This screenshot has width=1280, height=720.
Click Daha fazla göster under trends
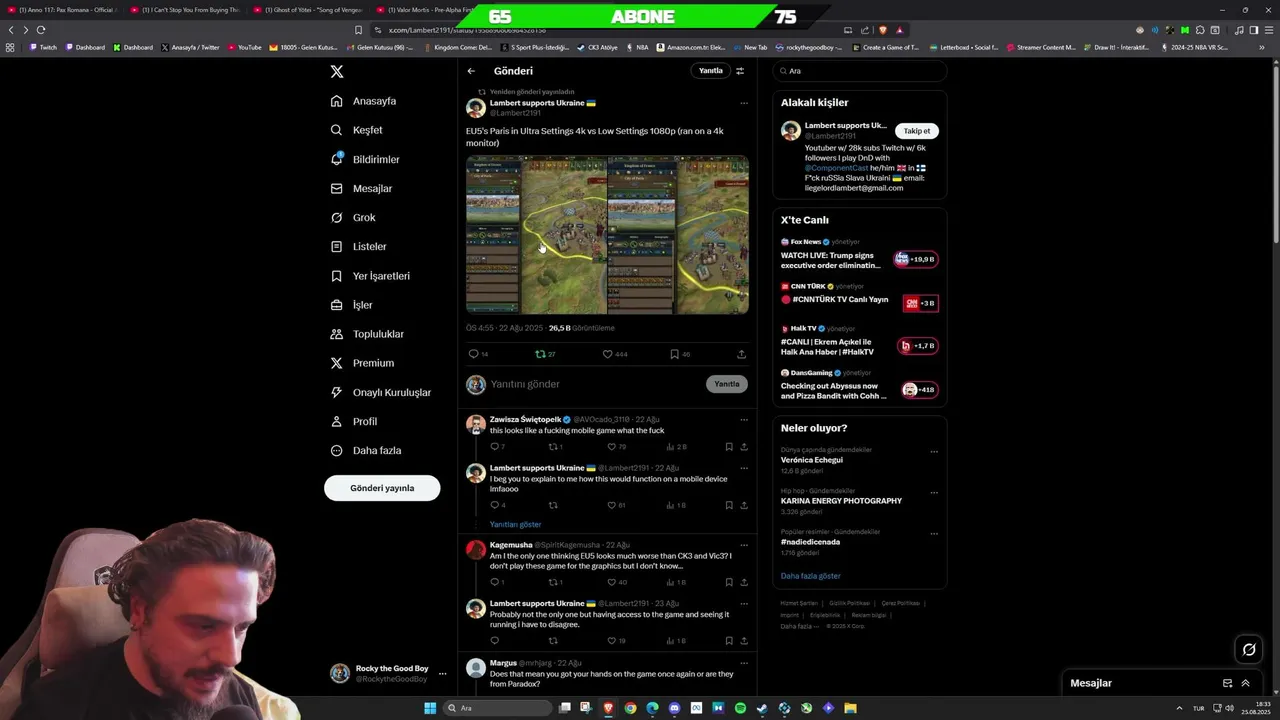pyautogui.click(x=810, y=576)
